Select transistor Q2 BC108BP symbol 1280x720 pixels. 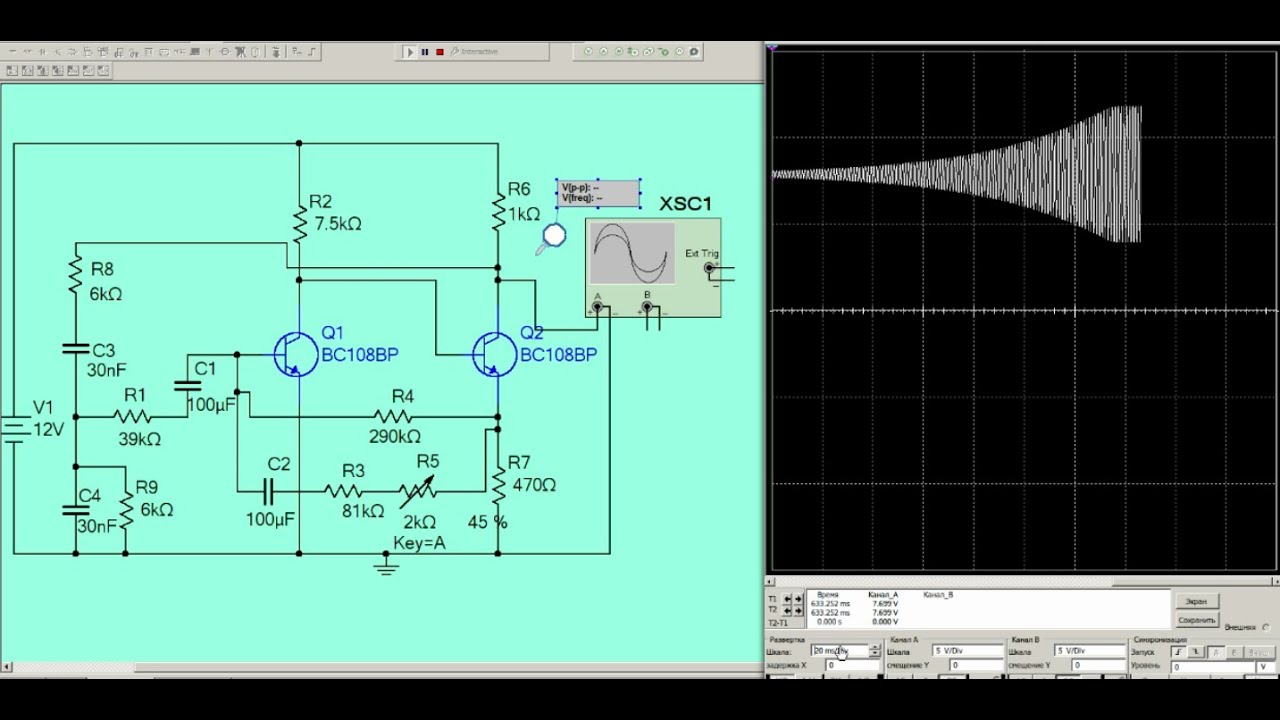(494, 355)
